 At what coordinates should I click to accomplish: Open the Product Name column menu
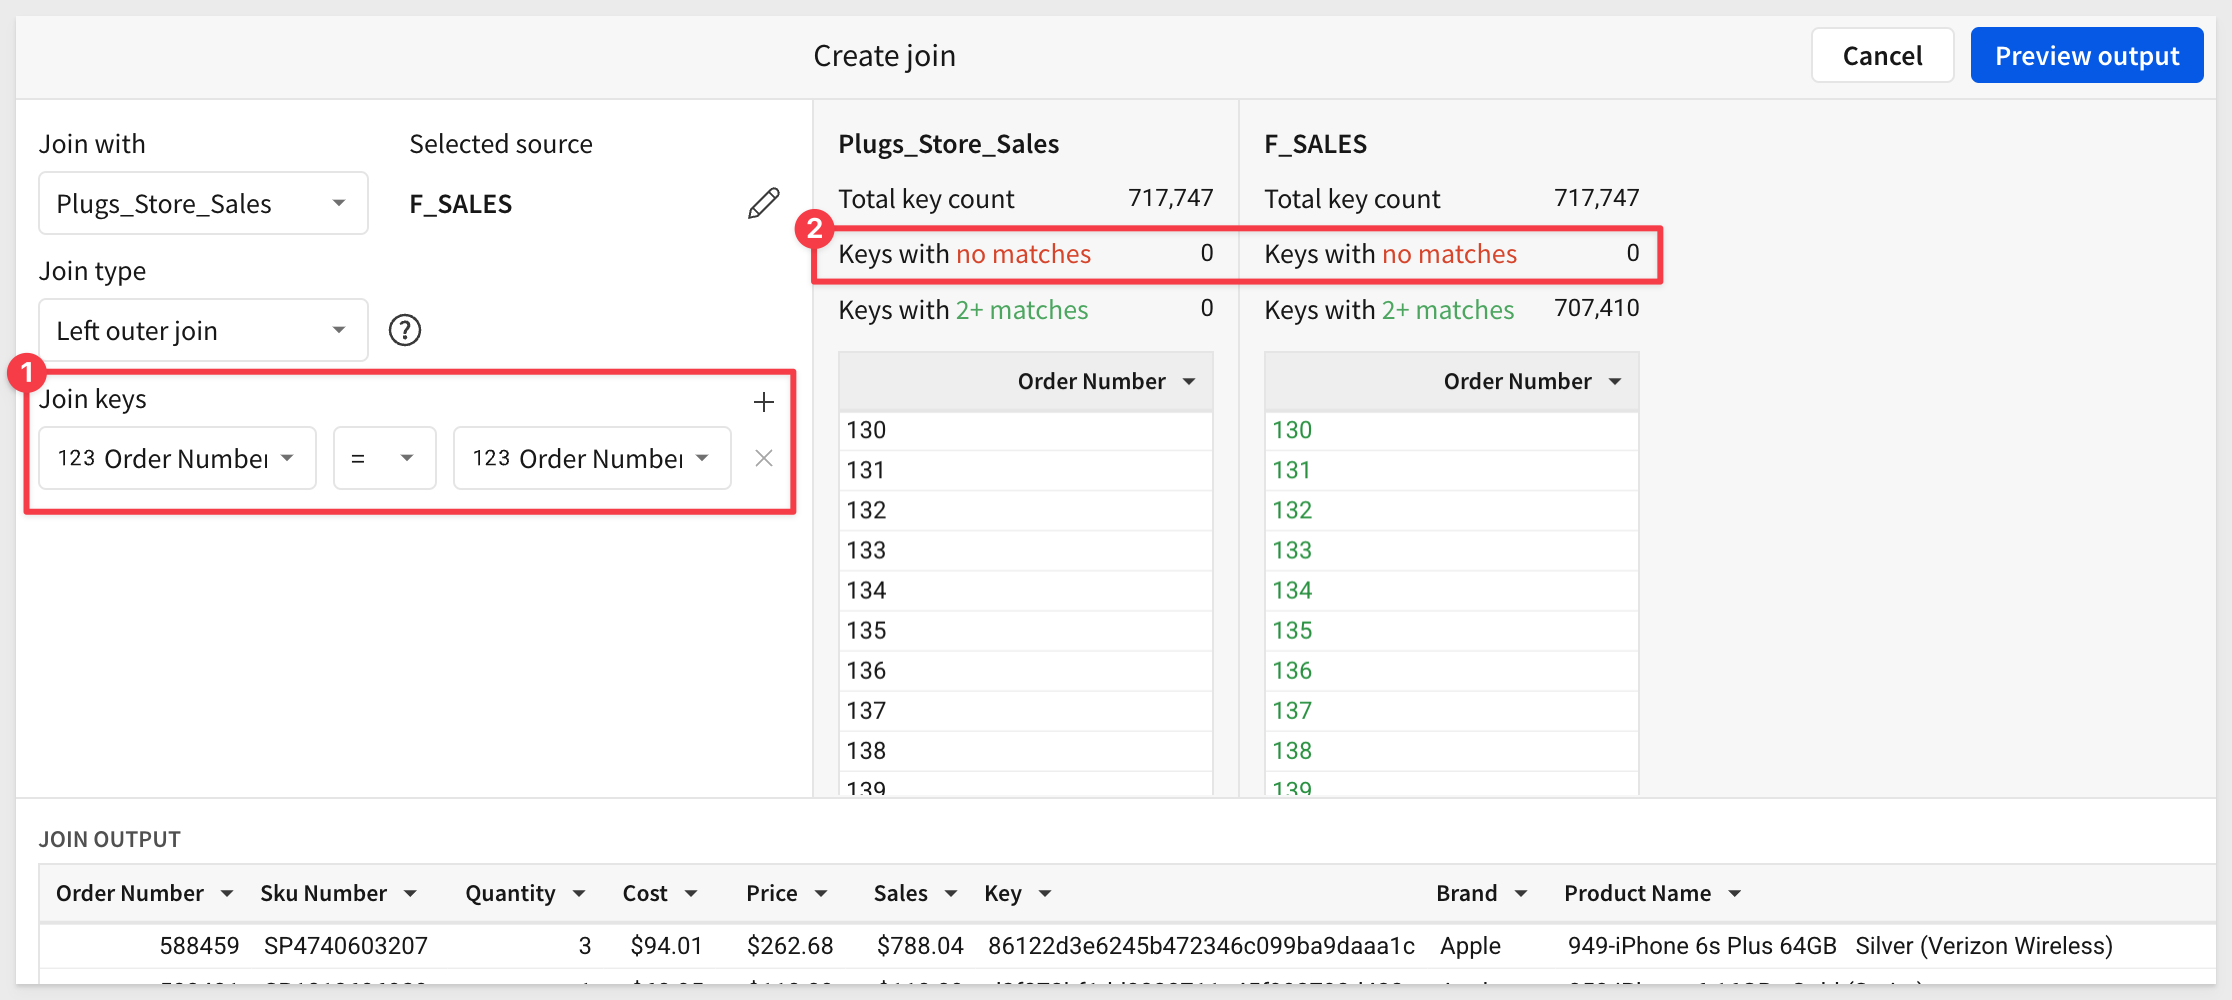click(x=1735, y=894)
